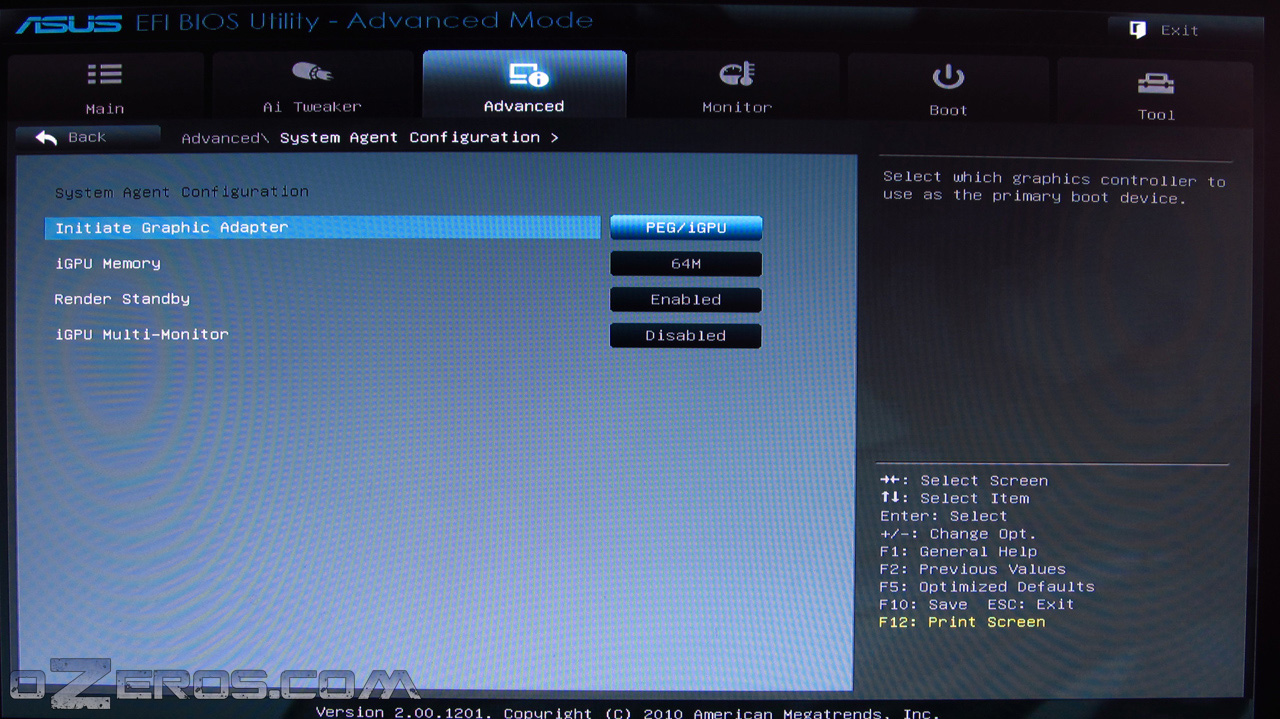This screenshot has height=719, width=1280.
Task: Click the F10: Save hint
Action: pyautogui.click(x=924, y=604)
